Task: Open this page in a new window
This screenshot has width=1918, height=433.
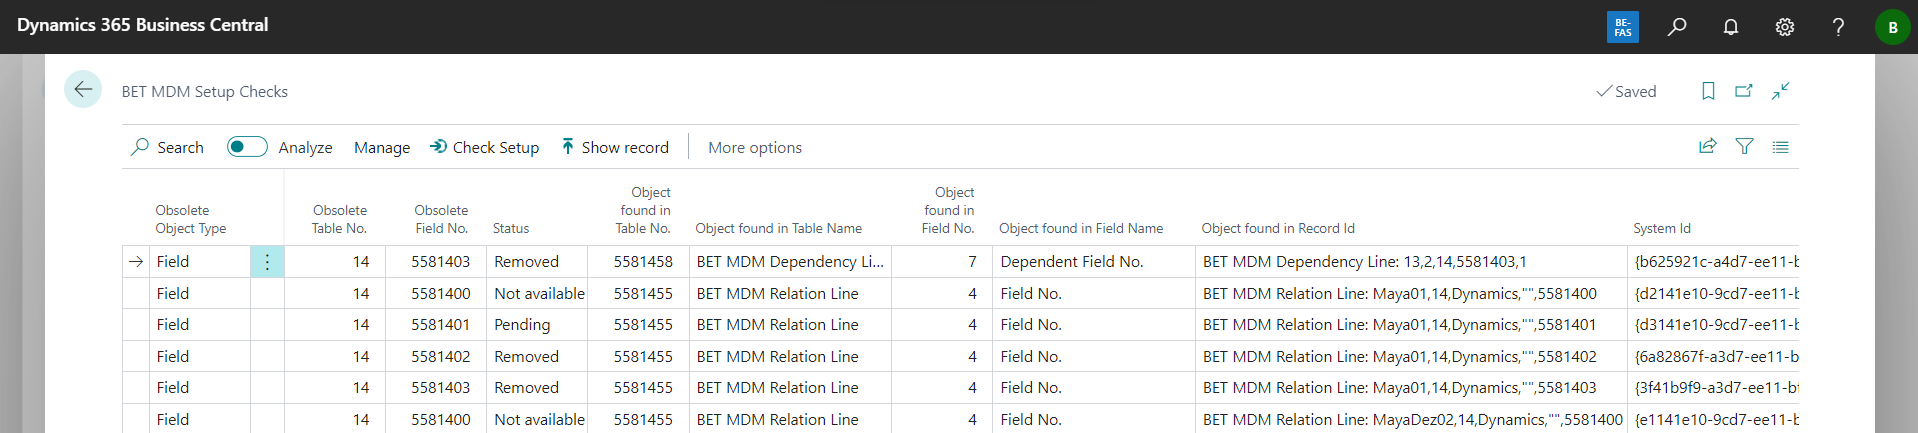Action: click(1744, 91)
